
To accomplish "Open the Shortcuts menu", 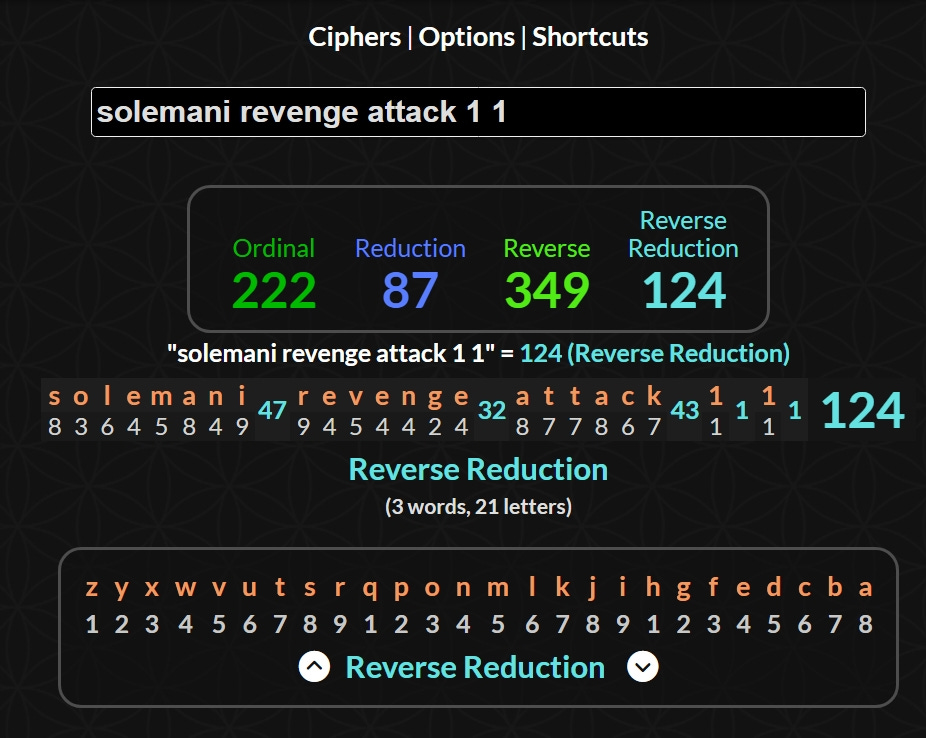I will [590, 37].
